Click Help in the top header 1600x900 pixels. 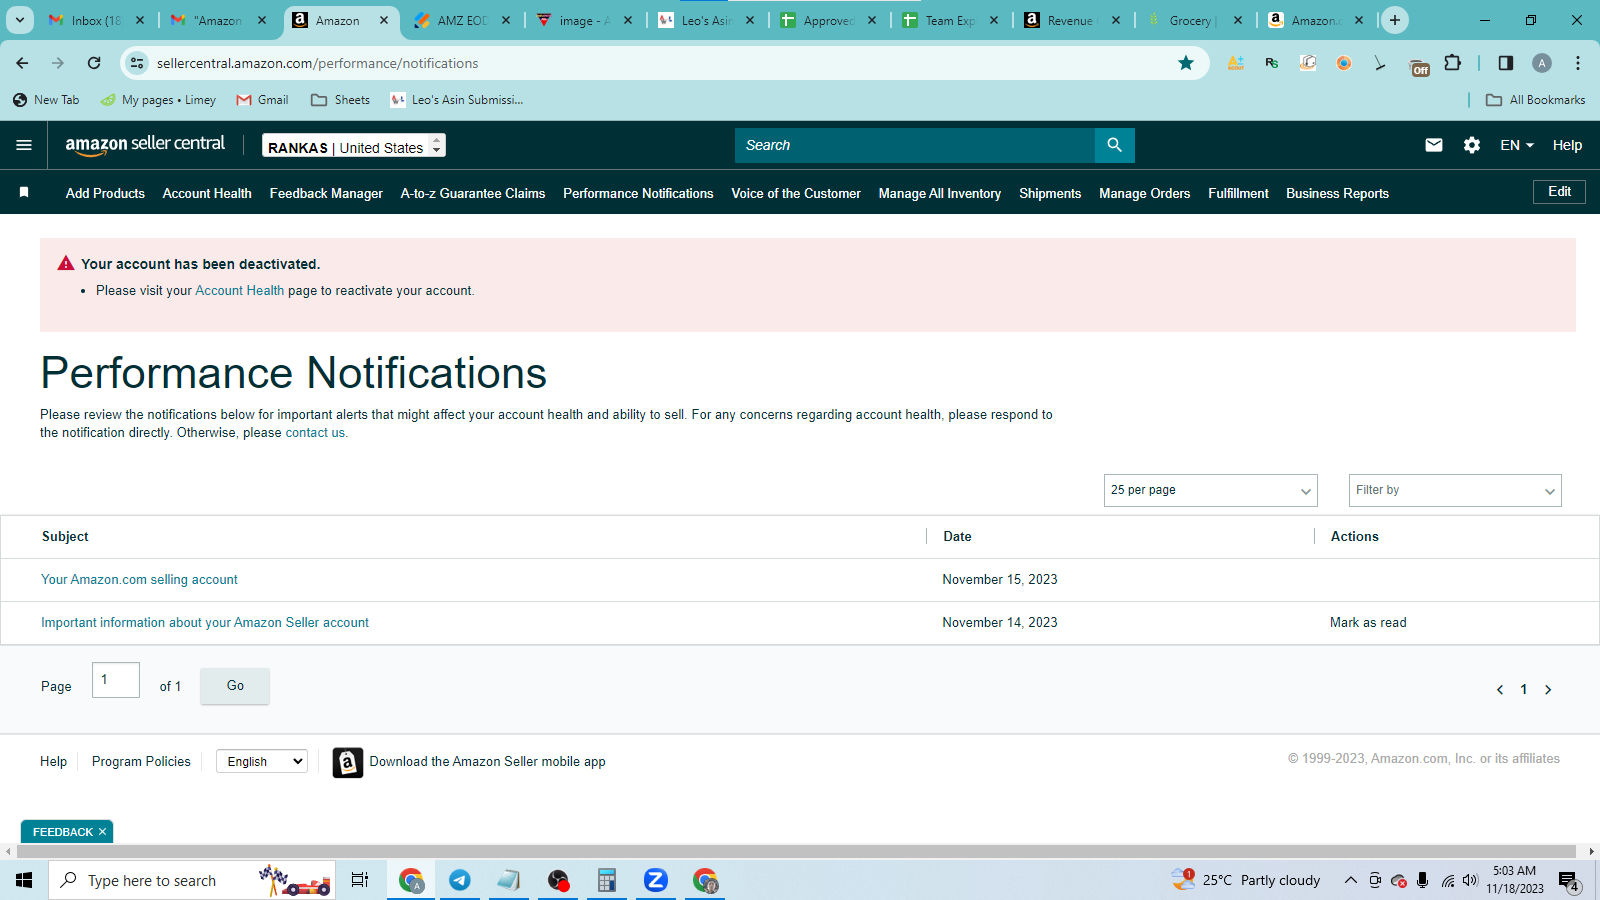[x=1567, y=145]
